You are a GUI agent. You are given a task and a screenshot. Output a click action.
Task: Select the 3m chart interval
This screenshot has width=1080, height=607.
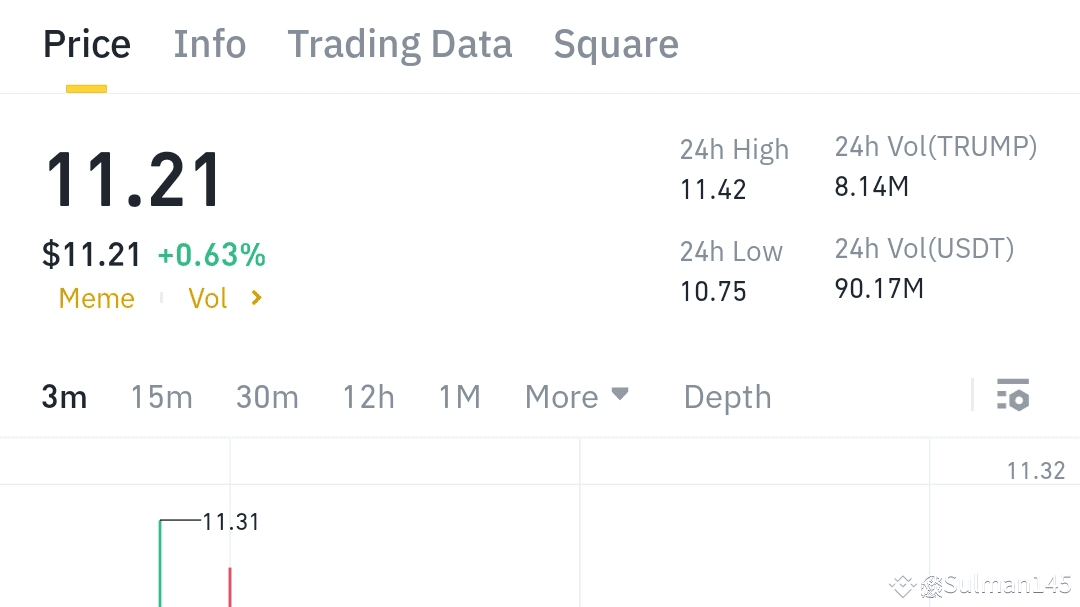tap(64, 397)
